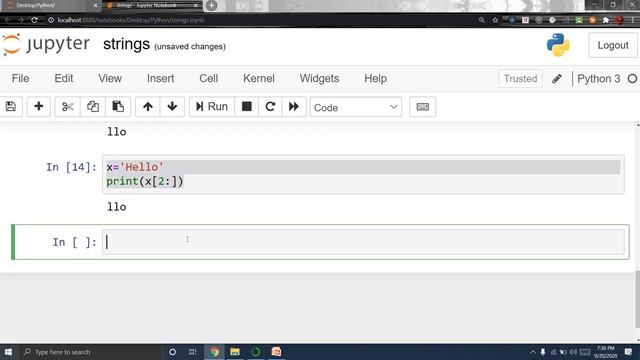Click the In [14] cell prompt
640x360 pixels.
click(71, 167)
